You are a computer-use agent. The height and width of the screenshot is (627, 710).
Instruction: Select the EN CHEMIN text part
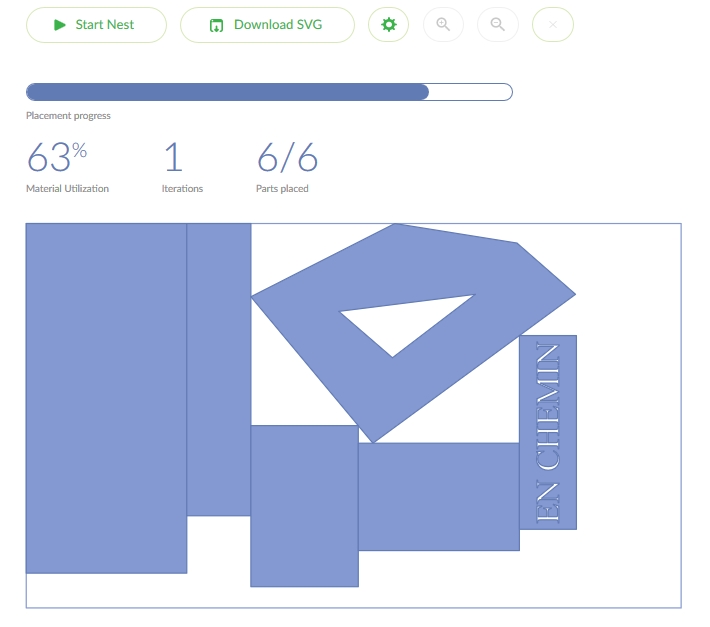coord(548,432)
